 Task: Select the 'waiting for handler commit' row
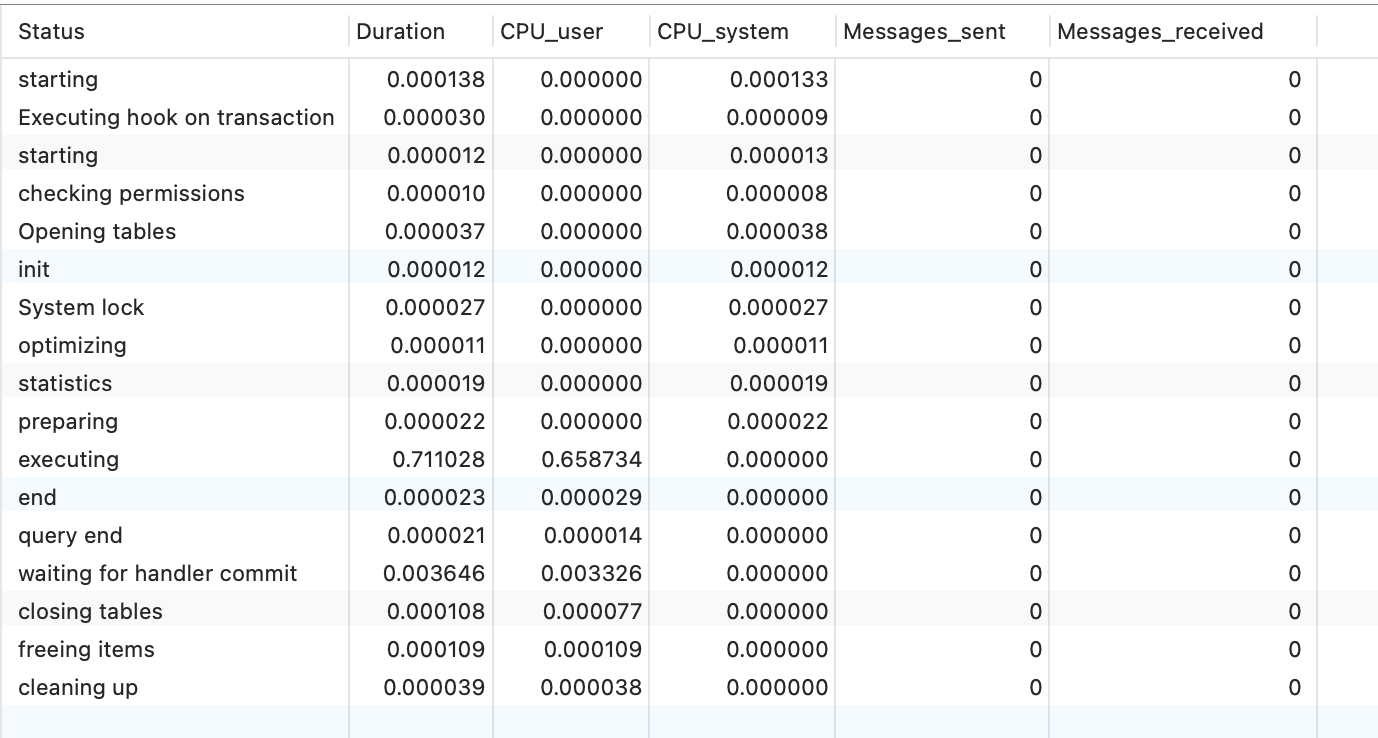click(x=157, y=574)
